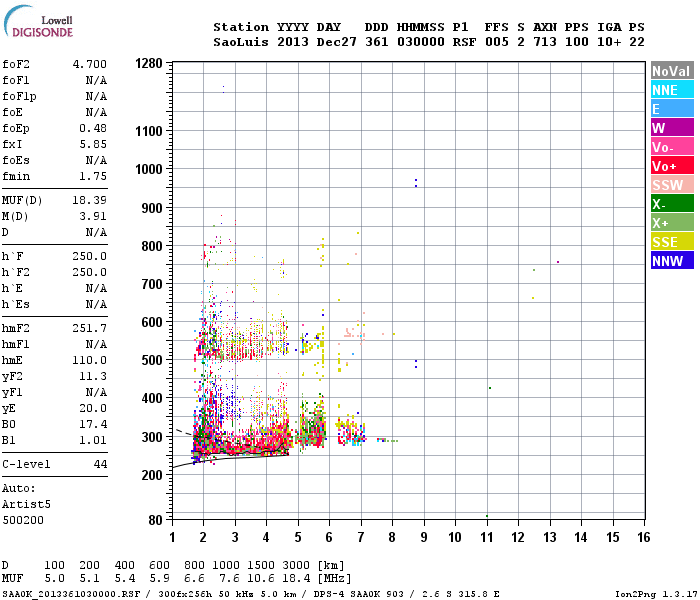This screenshot has height=600, width=700.
Task: Click the 10 MHz x-axis label
Action: tap(455, 537)
